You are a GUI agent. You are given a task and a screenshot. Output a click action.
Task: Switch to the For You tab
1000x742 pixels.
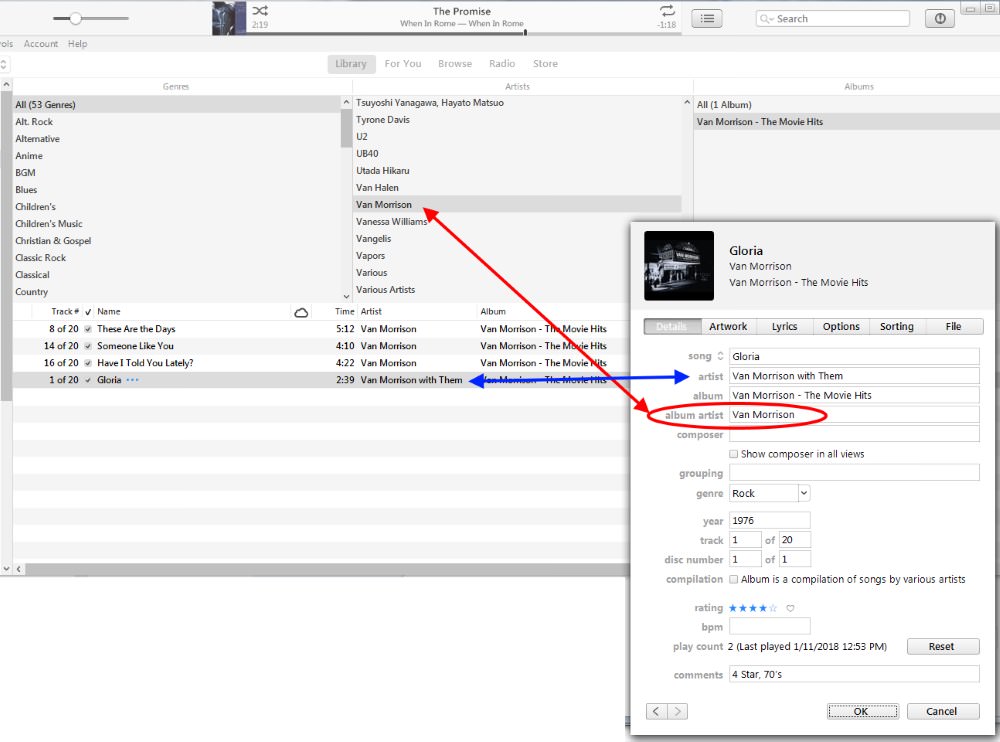pyautogui.click(x=403, y=64)
